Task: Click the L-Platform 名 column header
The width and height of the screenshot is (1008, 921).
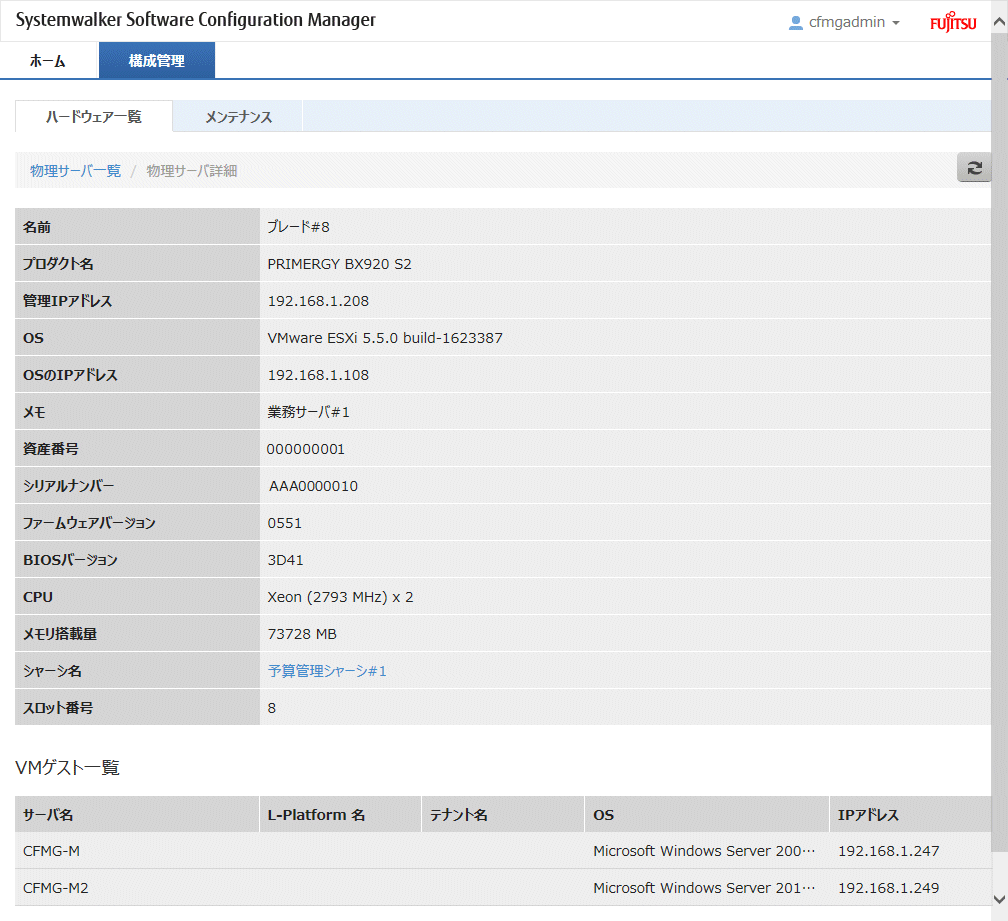Action: (341, 814)
